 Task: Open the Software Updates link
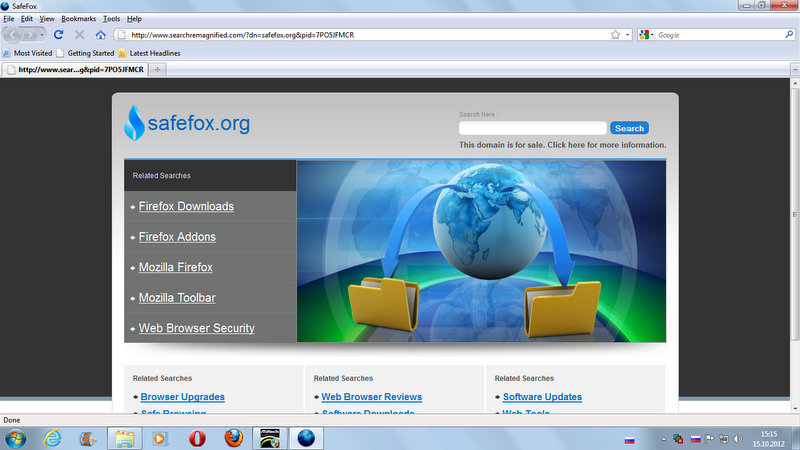tap(542, 396)
